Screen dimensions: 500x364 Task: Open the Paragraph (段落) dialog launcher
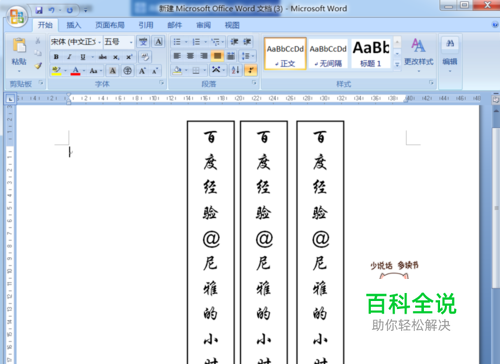[254, 82]
